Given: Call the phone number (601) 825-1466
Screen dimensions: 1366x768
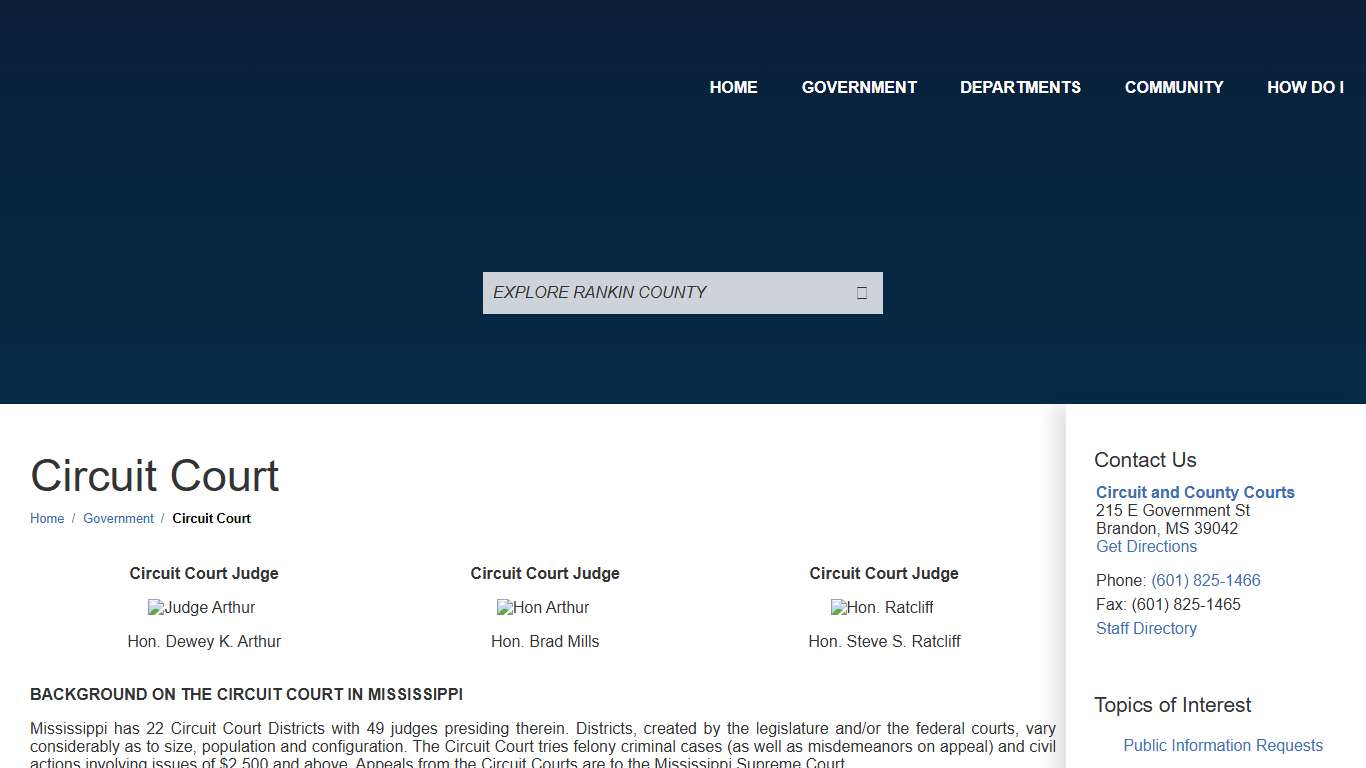Looking at the screenshot, I should [x=1205, y=580].
